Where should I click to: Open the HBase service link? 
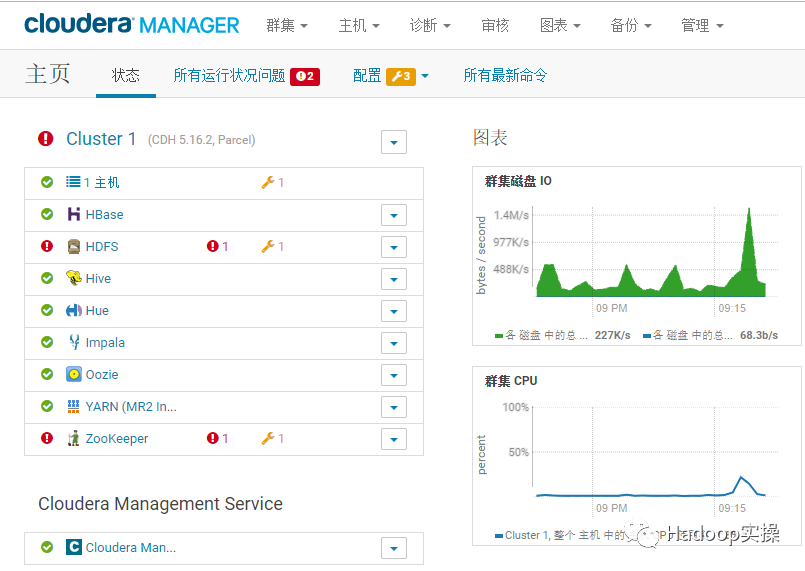tap(105, 215)
